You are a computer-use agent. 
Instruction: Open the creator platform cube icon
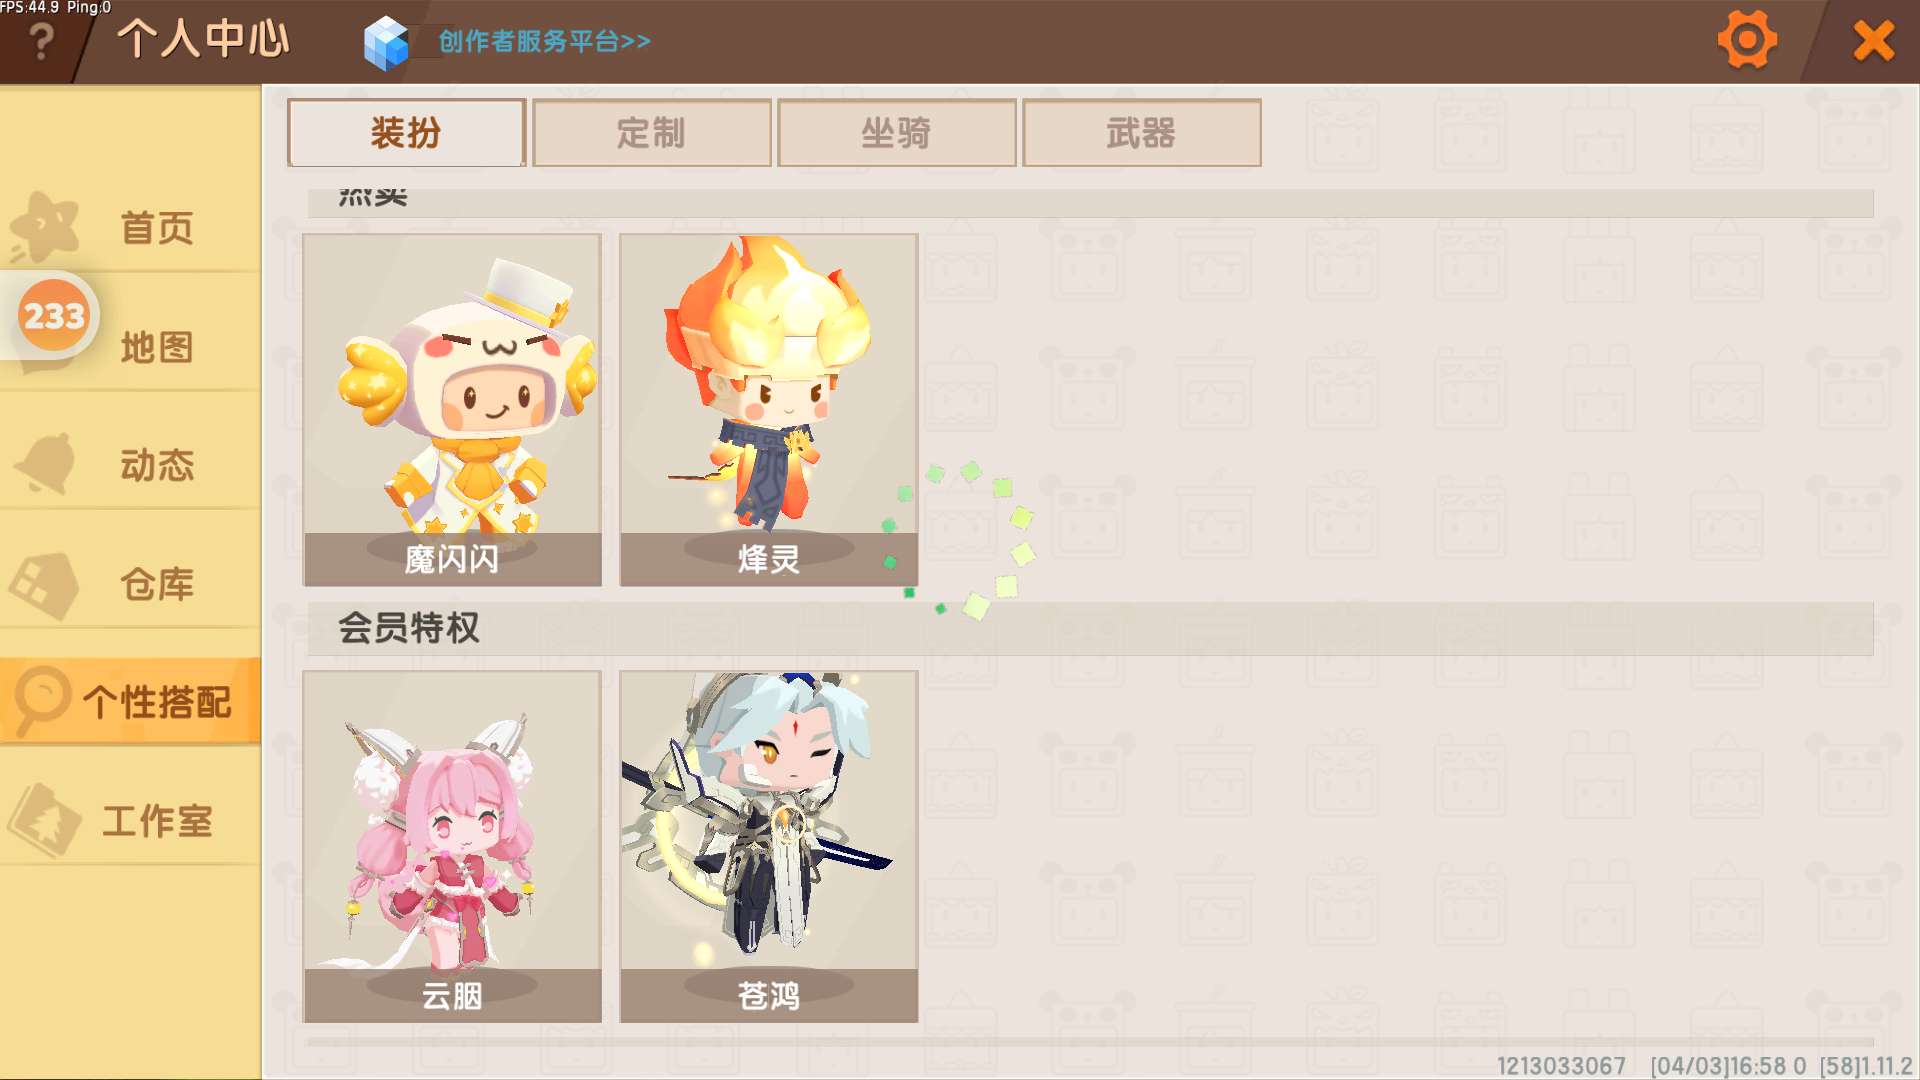[x=386, y=43]
